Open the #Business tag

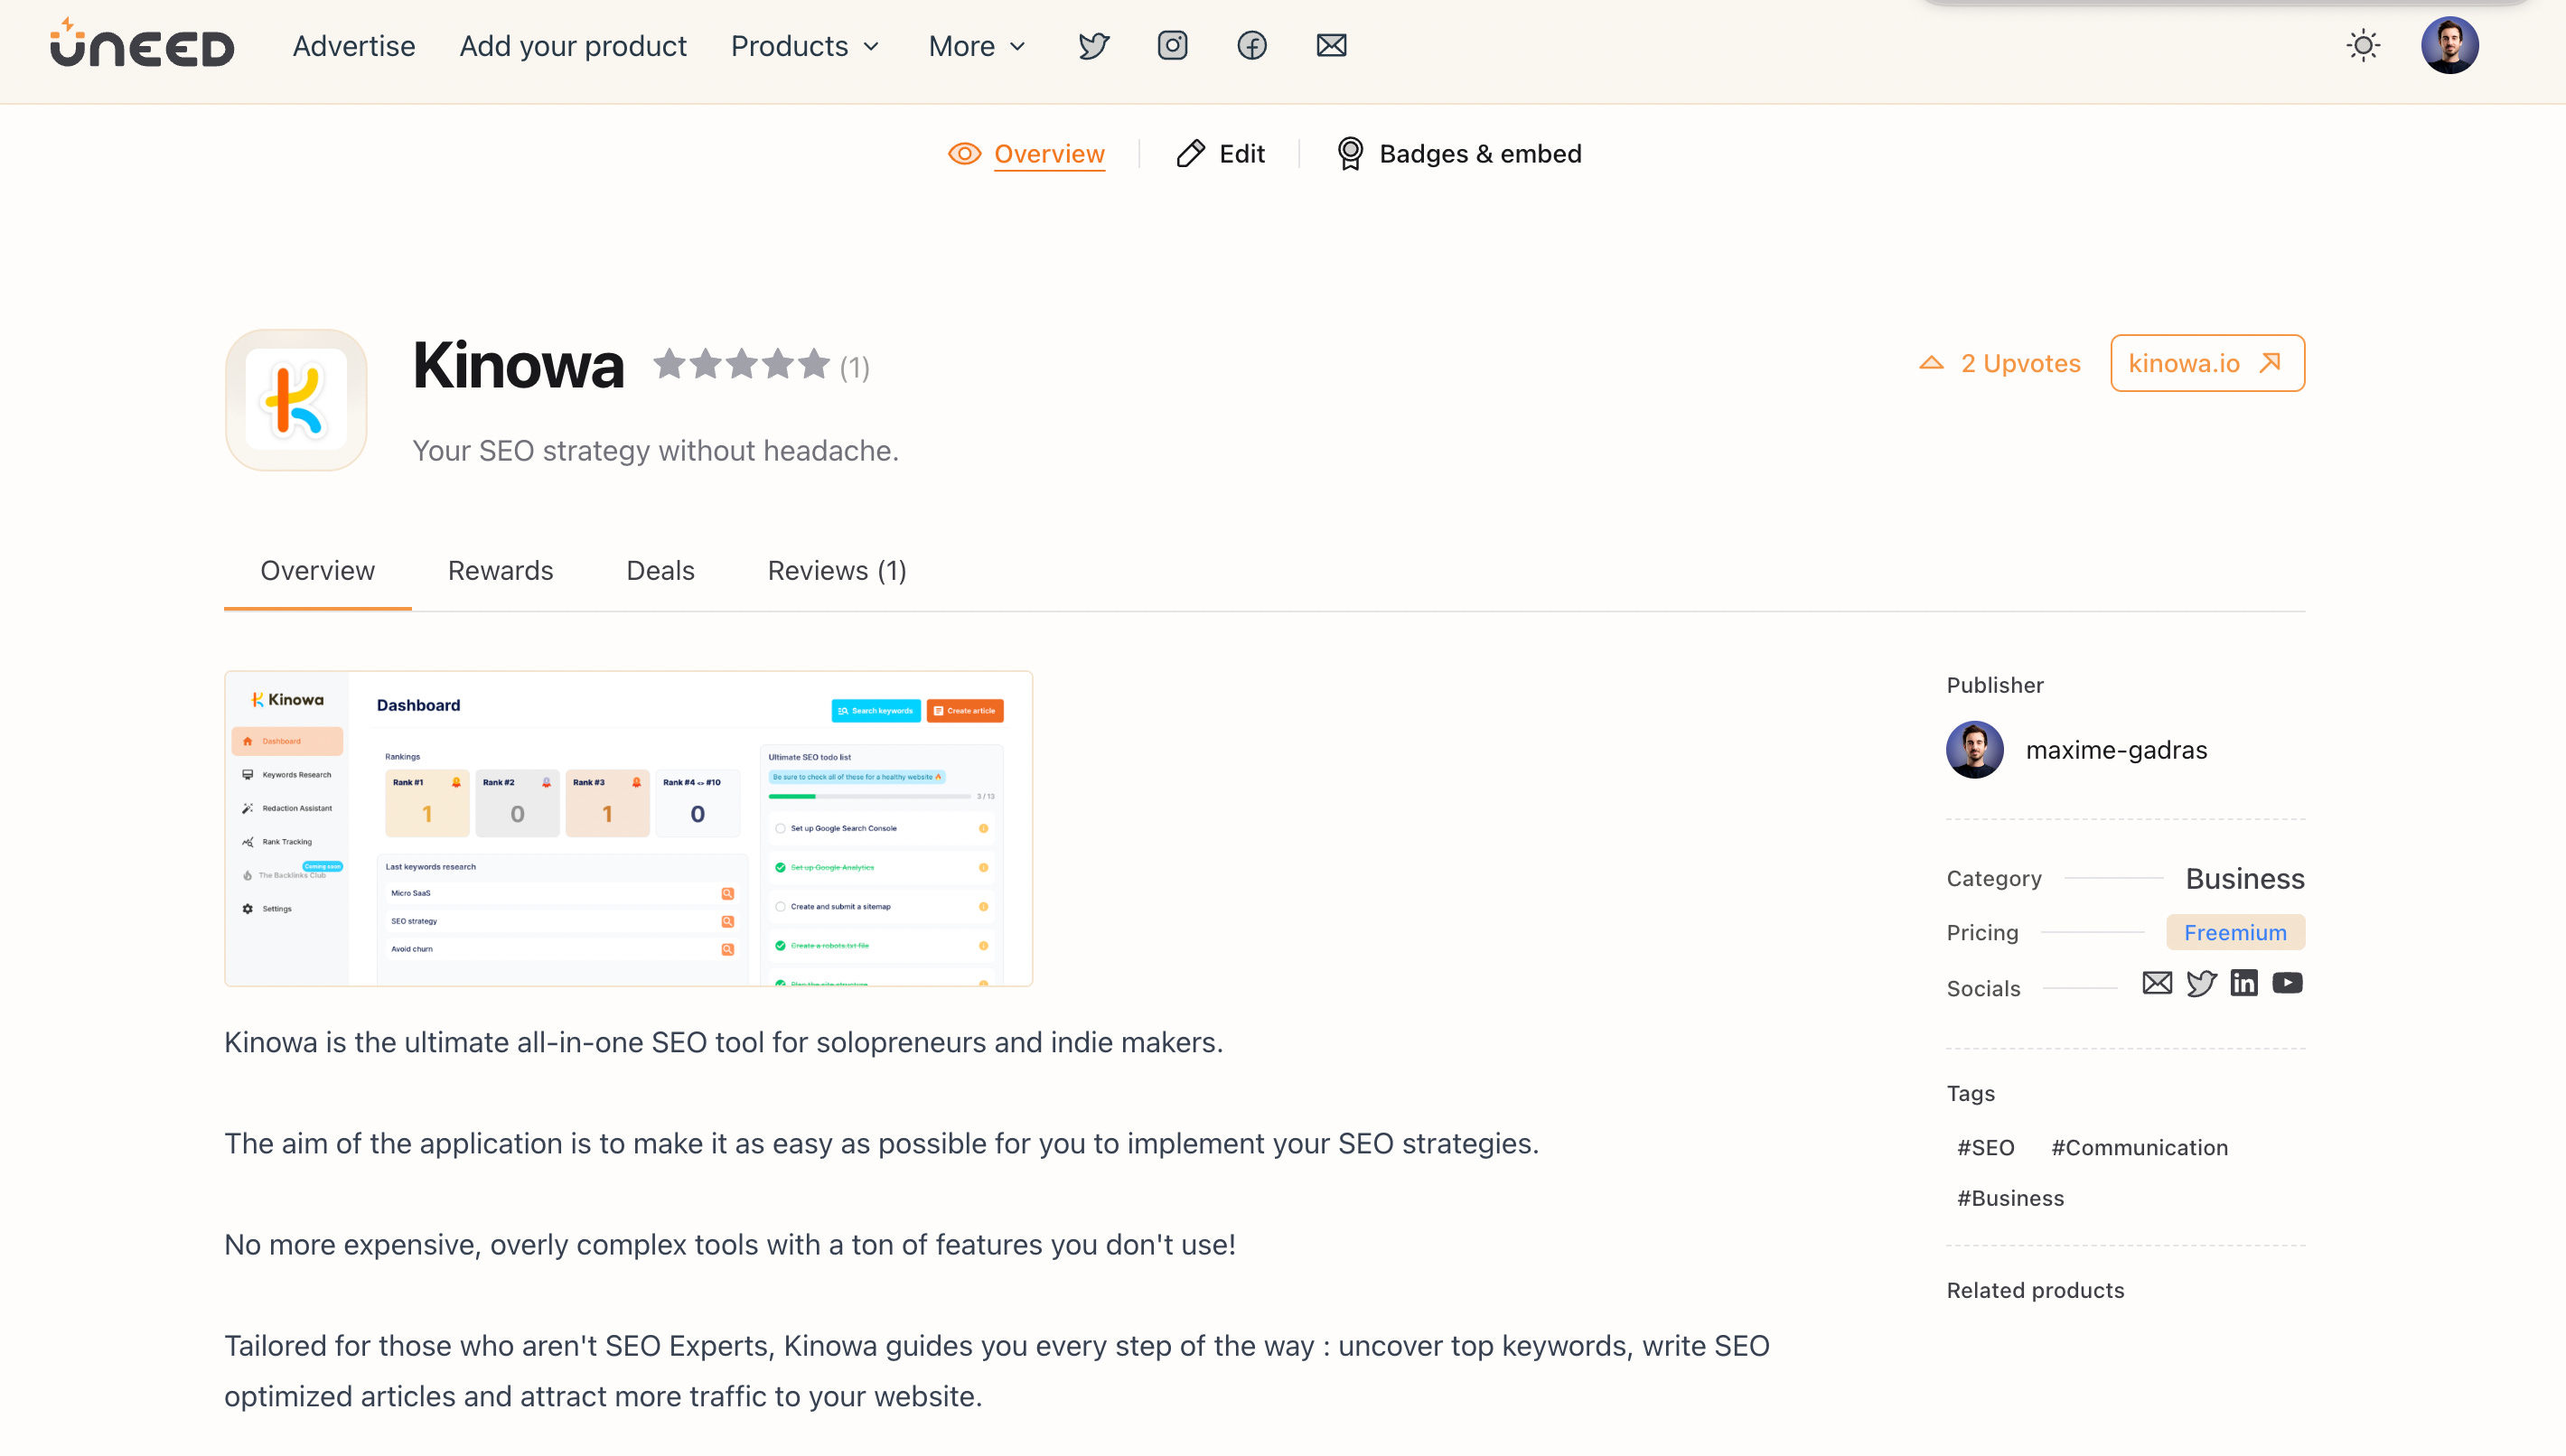[2010, 1199]
